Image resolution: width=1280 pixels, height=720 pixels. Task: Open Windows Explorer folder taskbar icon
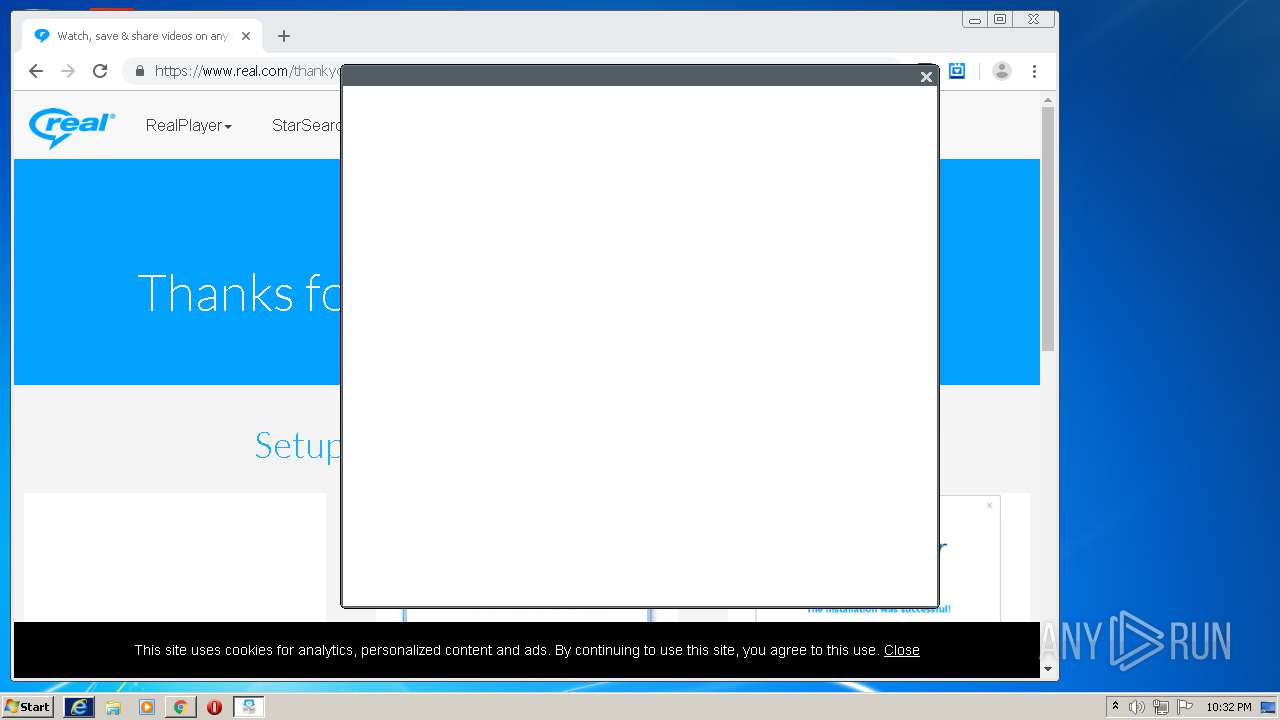113,707
